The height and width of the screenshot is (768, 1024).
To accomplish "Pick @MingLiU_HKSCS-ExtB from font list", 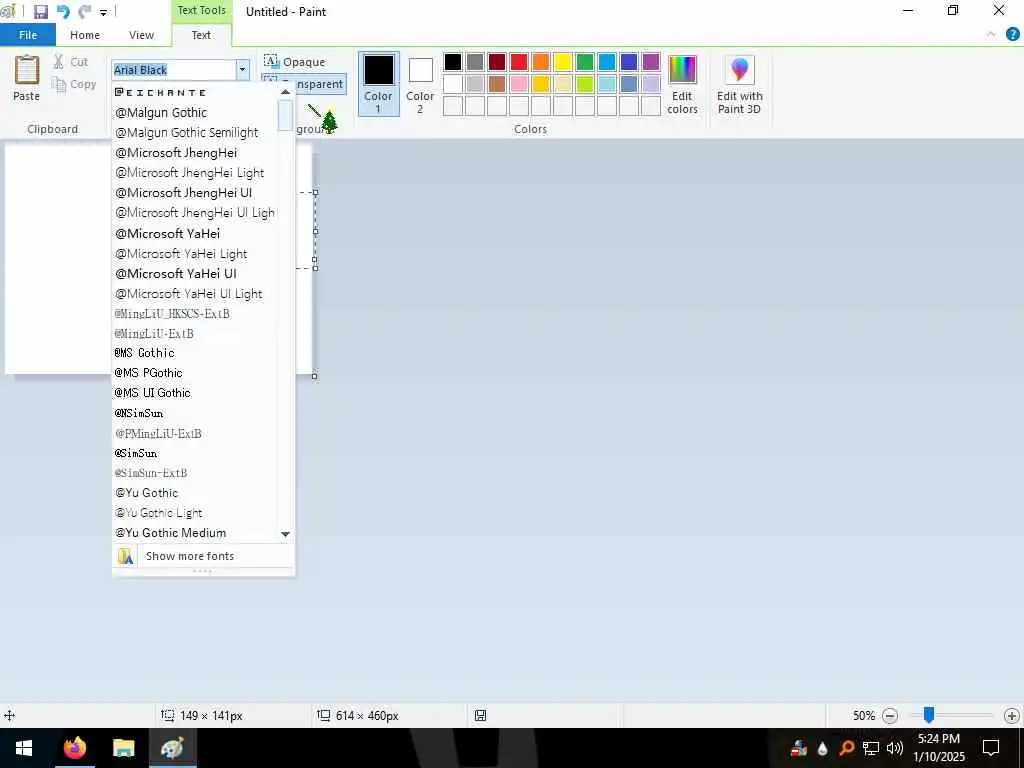I will (x=195, y=313).
